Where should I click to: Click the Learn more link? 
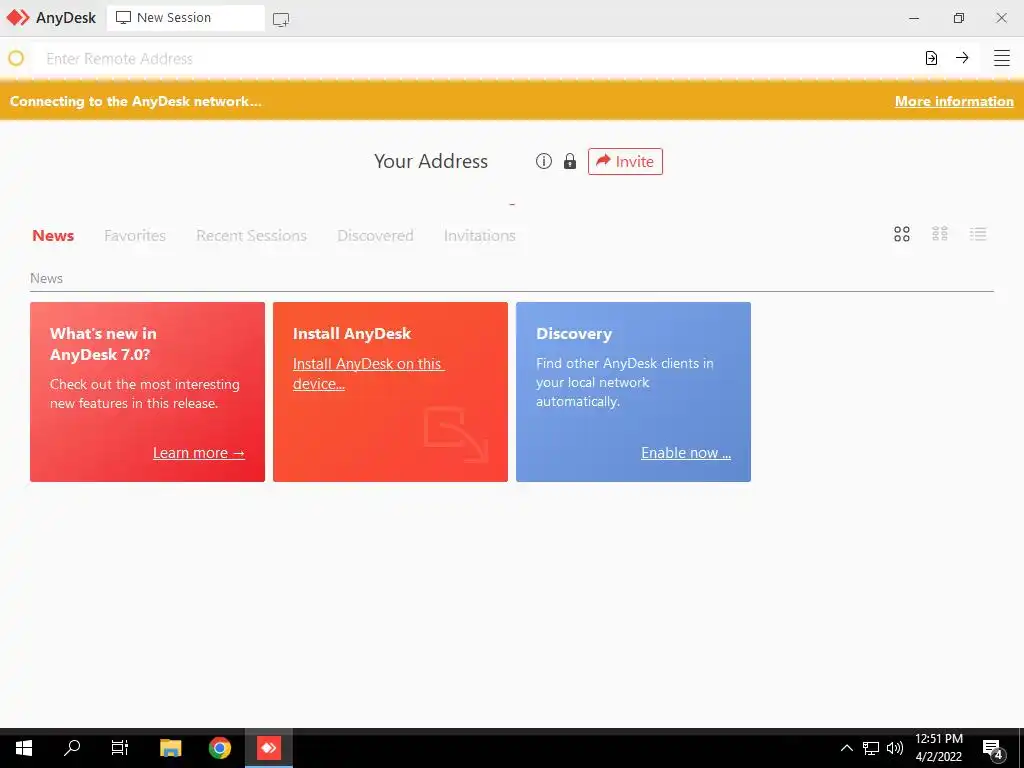point(199,453)
